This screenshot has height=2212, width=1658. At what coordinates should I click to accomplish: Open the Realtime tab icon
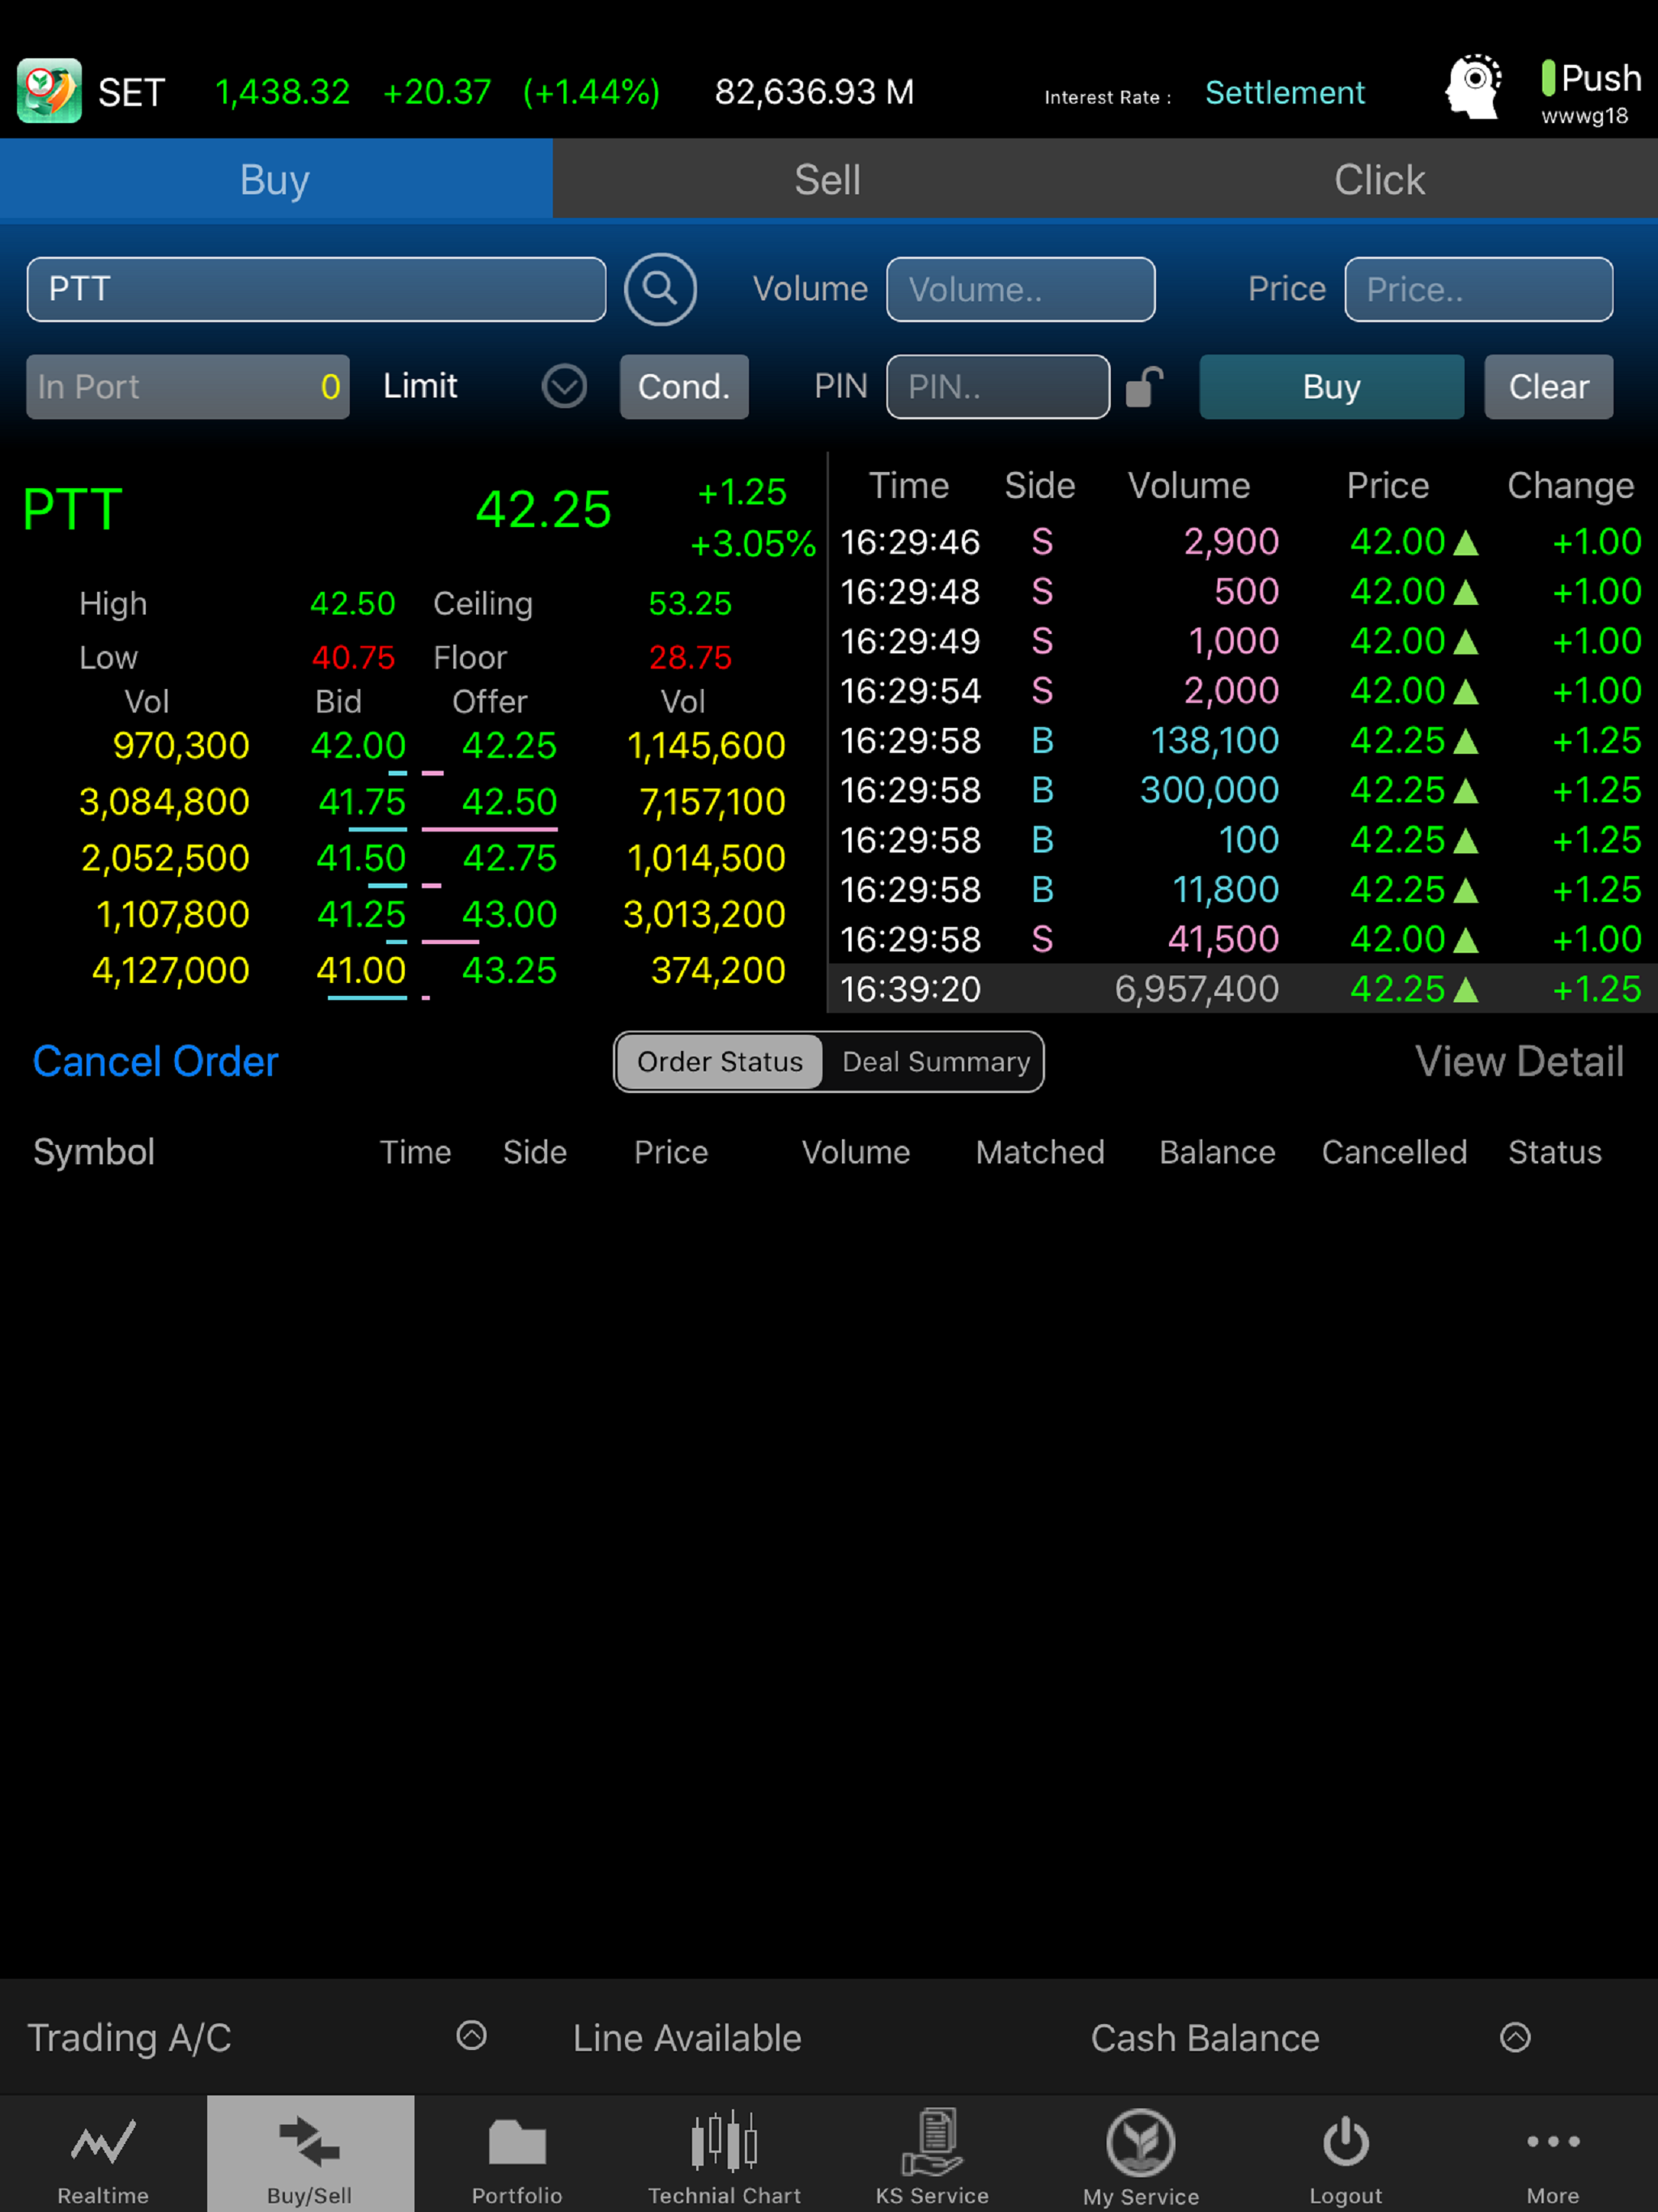tap(103, 2142)
